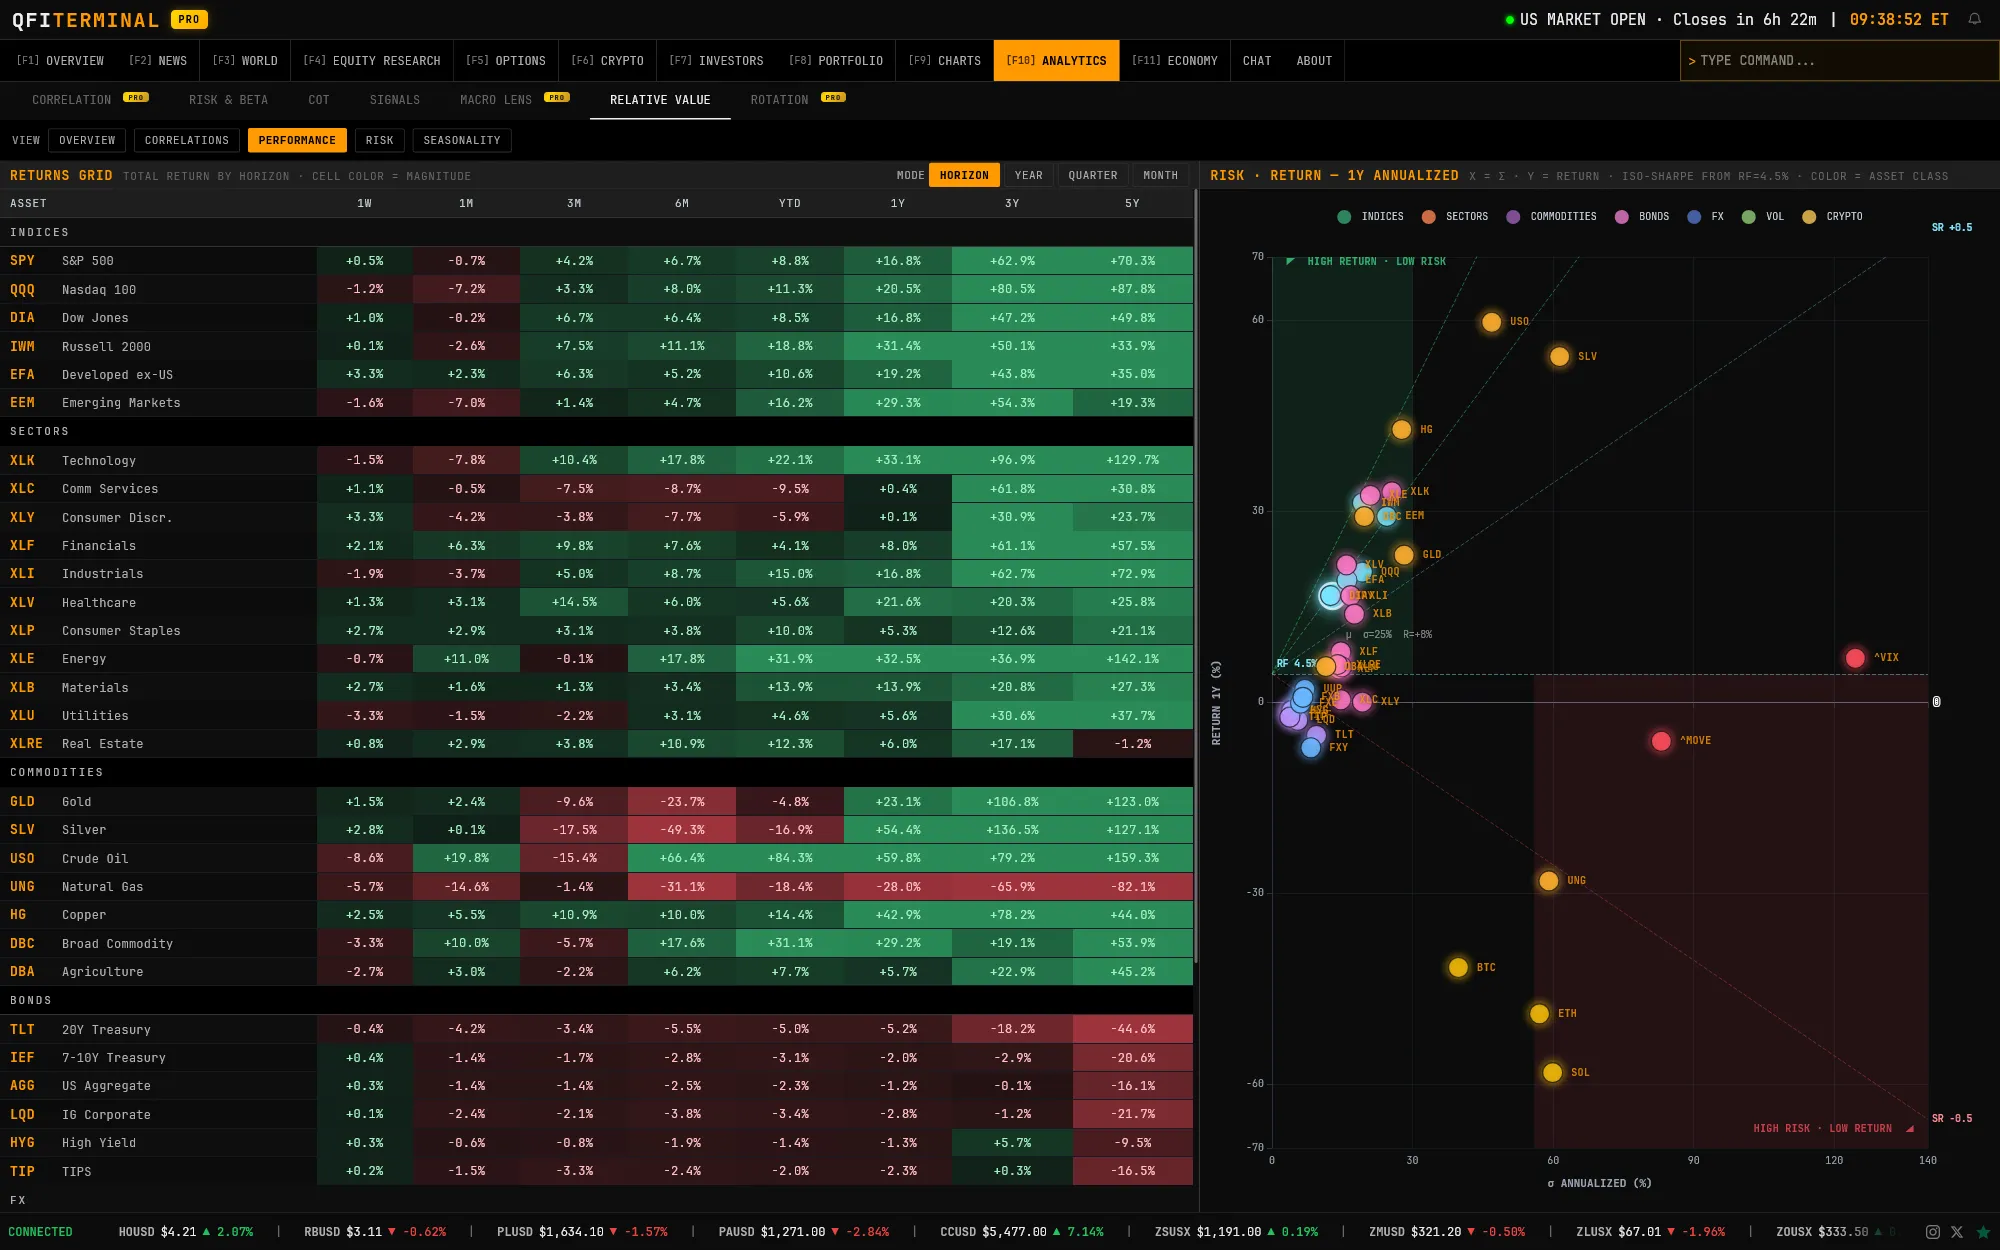Image resolution: width=2000 pixels, height=1251 pixels.
Task: Click the Commodities legend color dot
Action: point(1513,217)
